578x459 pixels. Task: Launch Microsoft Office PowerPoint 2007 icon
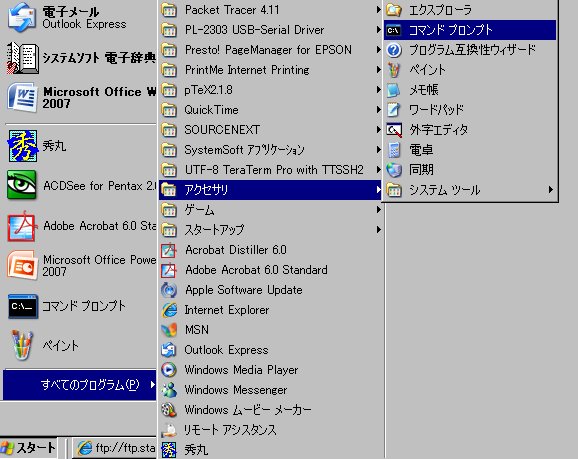tap(22, 265)
